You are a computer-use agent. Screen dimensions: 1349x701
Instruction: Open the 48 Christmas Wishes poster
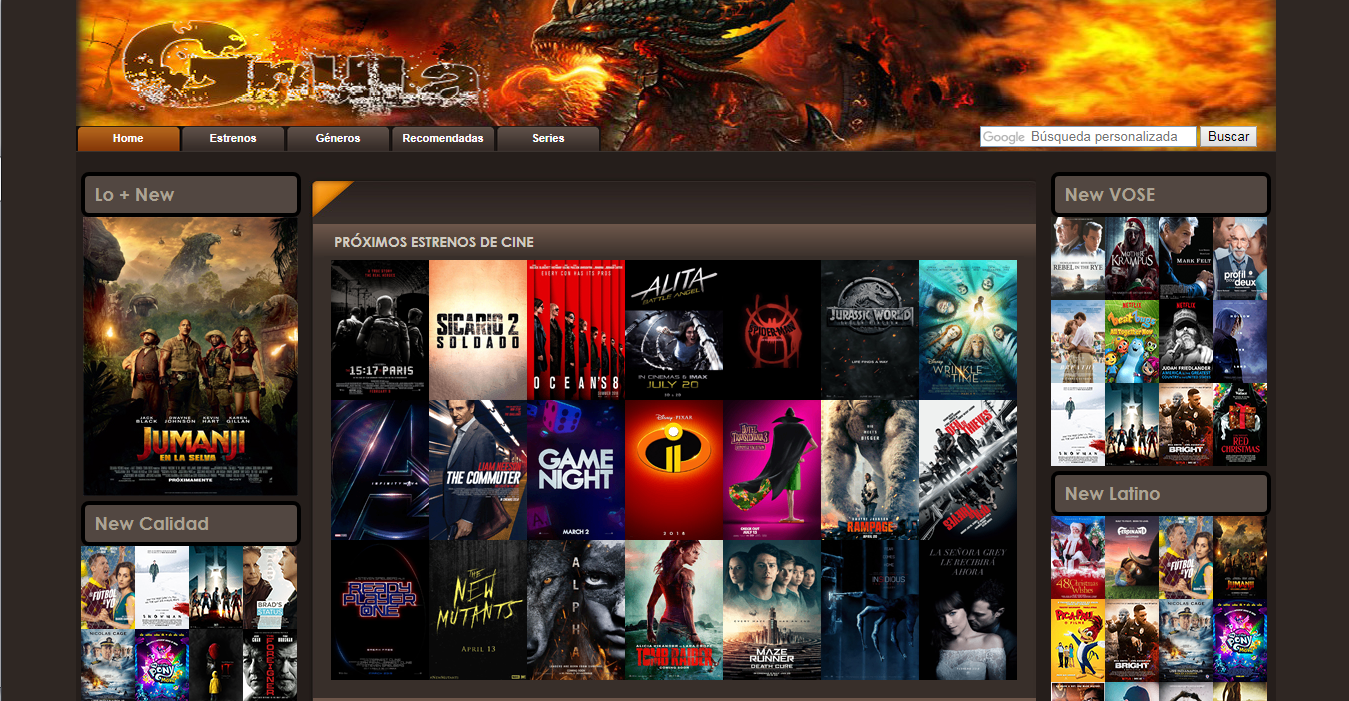click(1078, 557)
